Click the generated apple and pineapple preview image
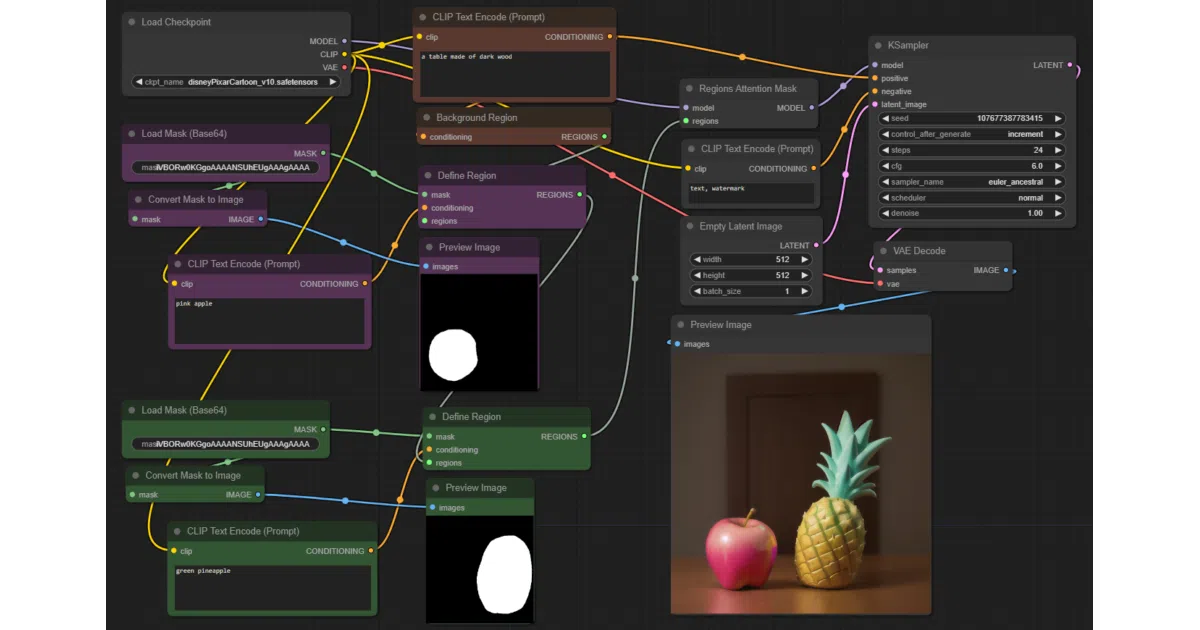 [x=801, y=483]
